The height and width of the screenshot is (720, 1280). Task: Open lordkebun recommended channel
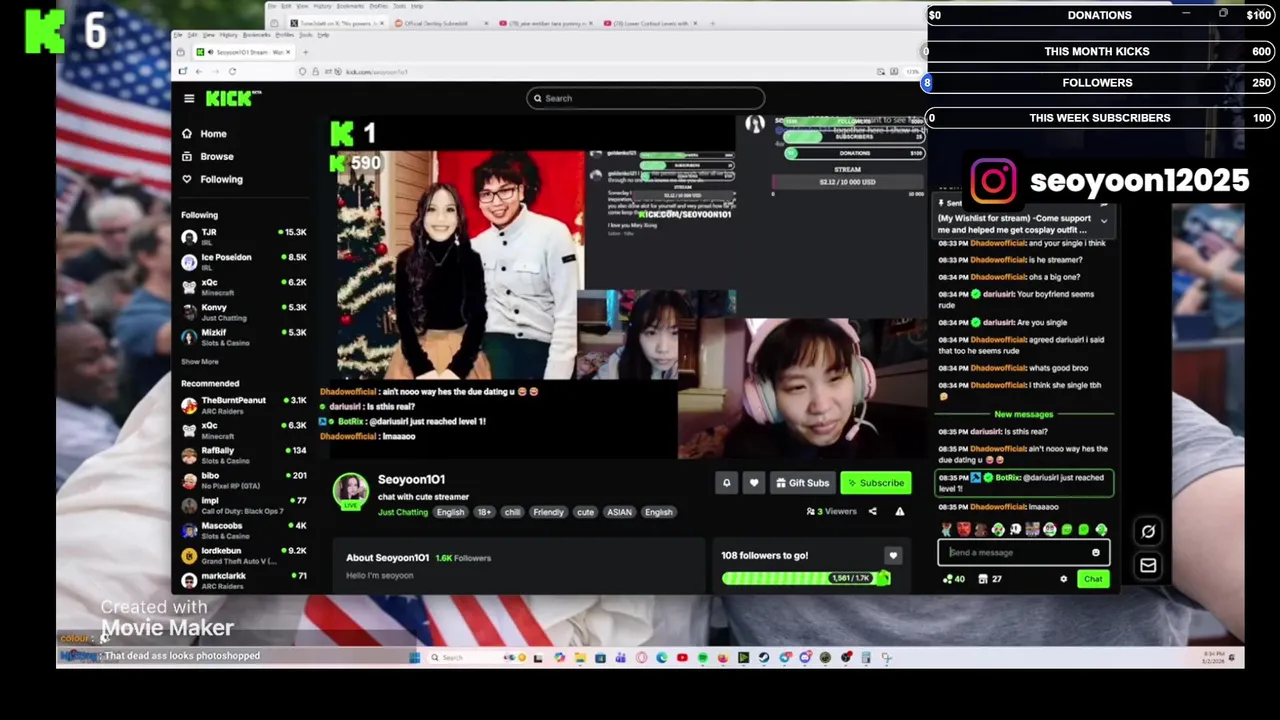tap(244, 554)
